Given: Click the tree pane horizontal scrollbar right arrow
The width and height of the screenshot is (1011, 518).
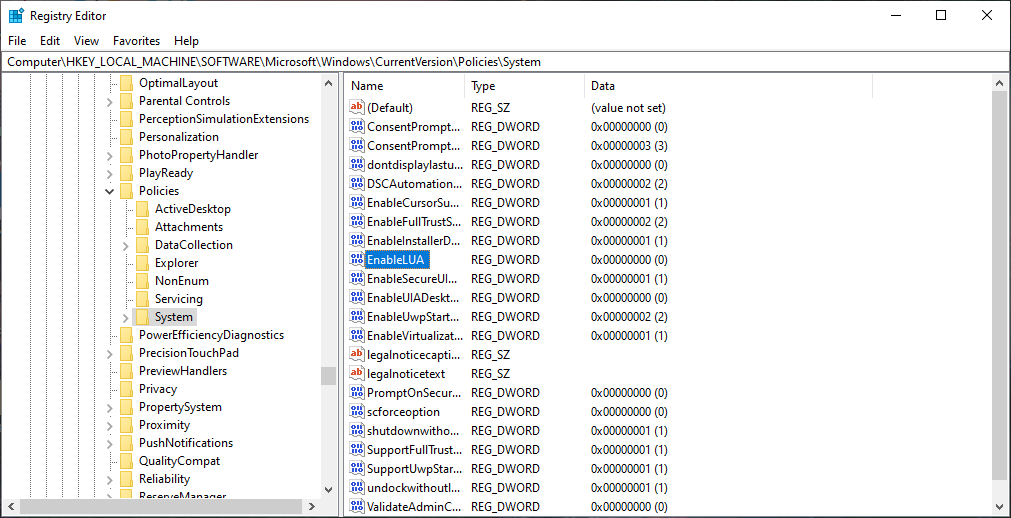Looking at the screenshot, I should click(x=312, y=506).
